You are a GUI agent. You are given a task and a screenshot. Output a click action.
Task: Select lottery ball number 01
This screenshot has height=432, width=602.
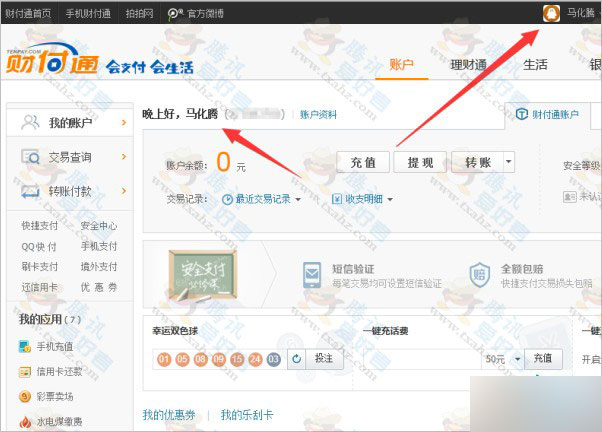tap(164, 358)
